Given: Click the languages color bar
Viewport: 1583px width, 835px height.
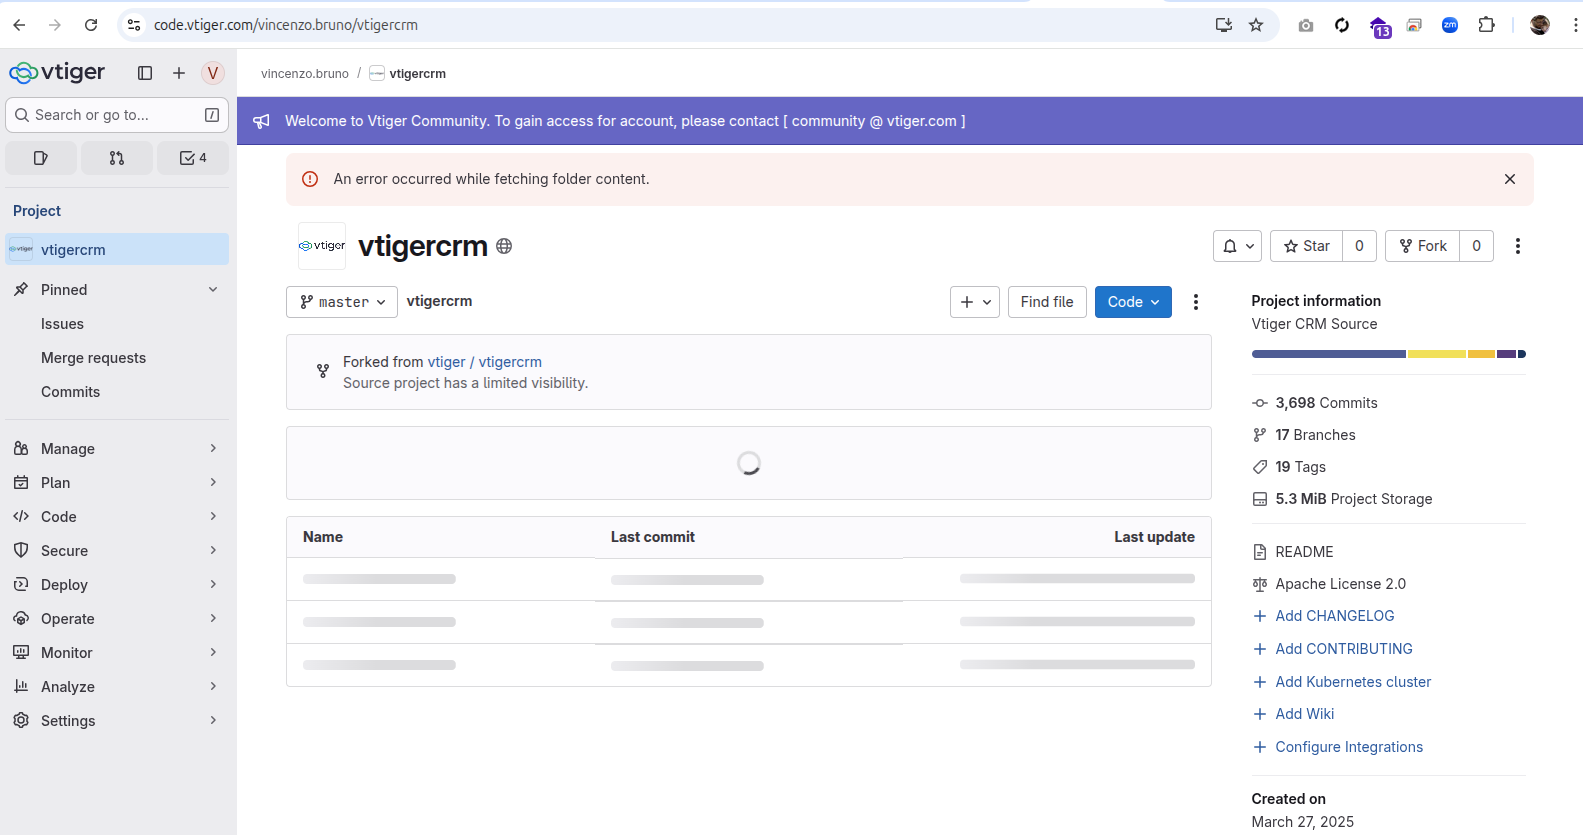Looking at the screenshot, I should (x=1388, y=354).
